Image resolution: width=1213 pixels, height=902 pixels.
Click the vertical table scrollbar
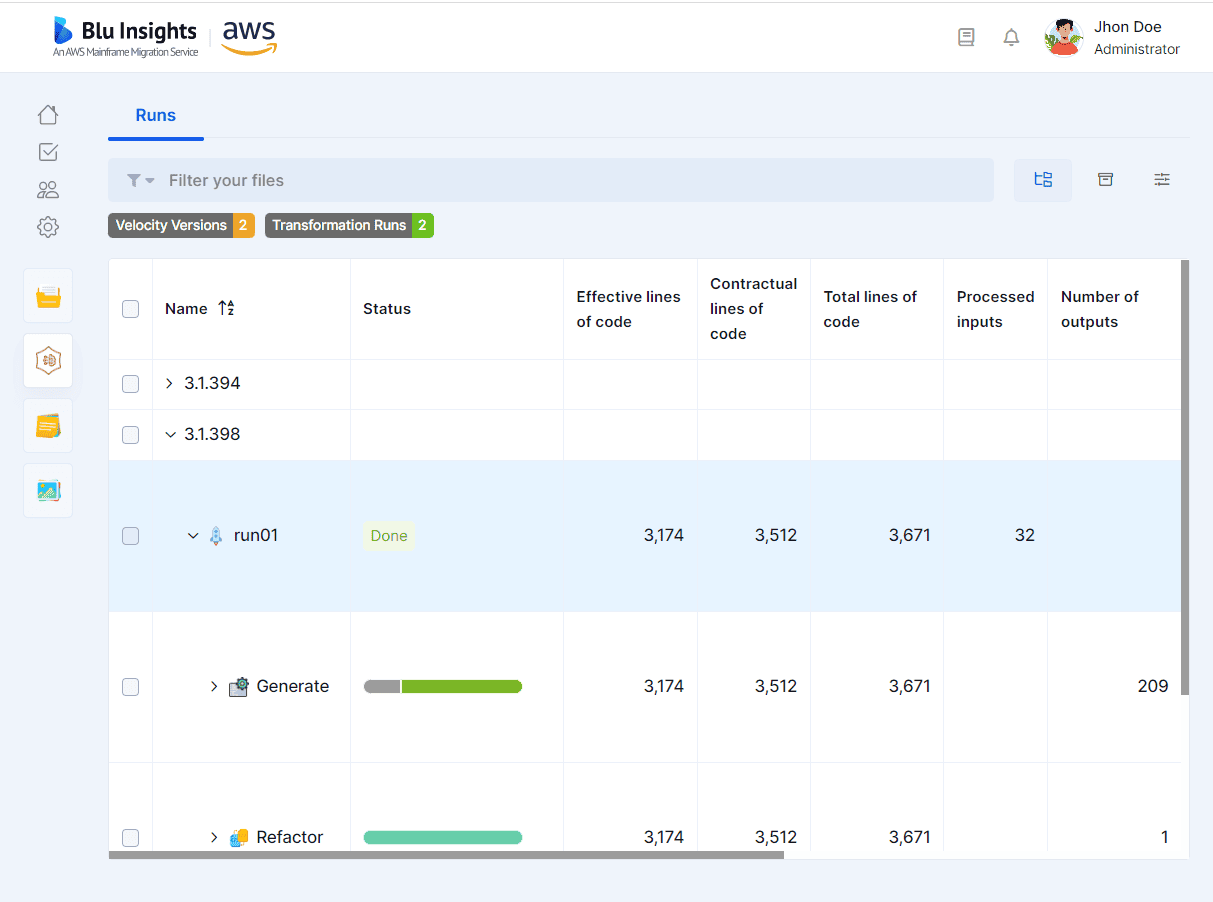[x=1185, y=478]
